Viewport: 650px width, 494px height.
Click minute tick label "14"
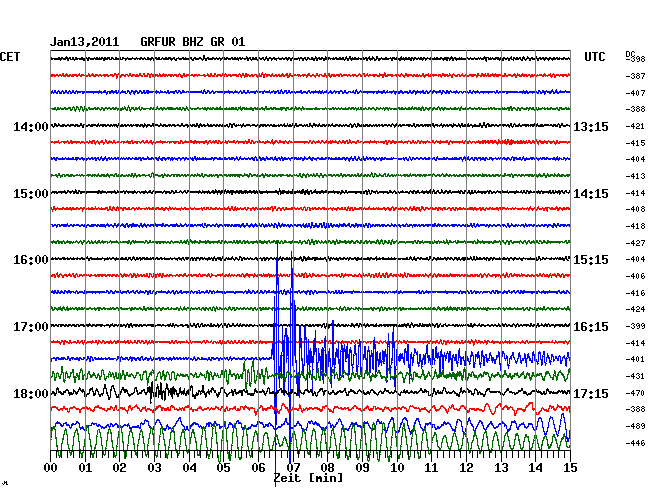tap(536, 468)
